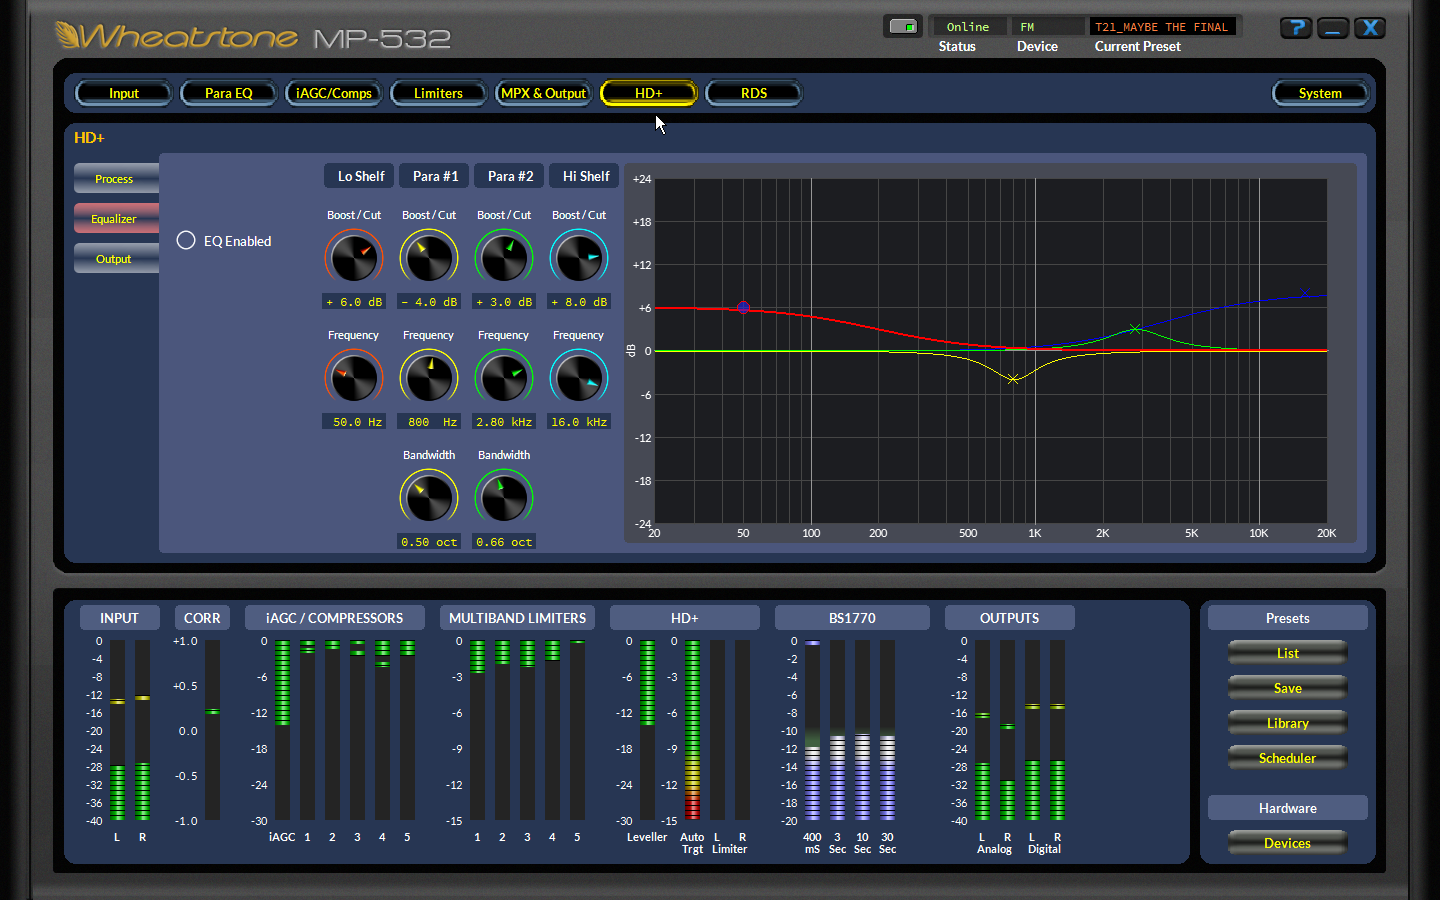Click the Save preset button
Viewport: 1440px width, 900px height.
click(x=1288, y=688)
